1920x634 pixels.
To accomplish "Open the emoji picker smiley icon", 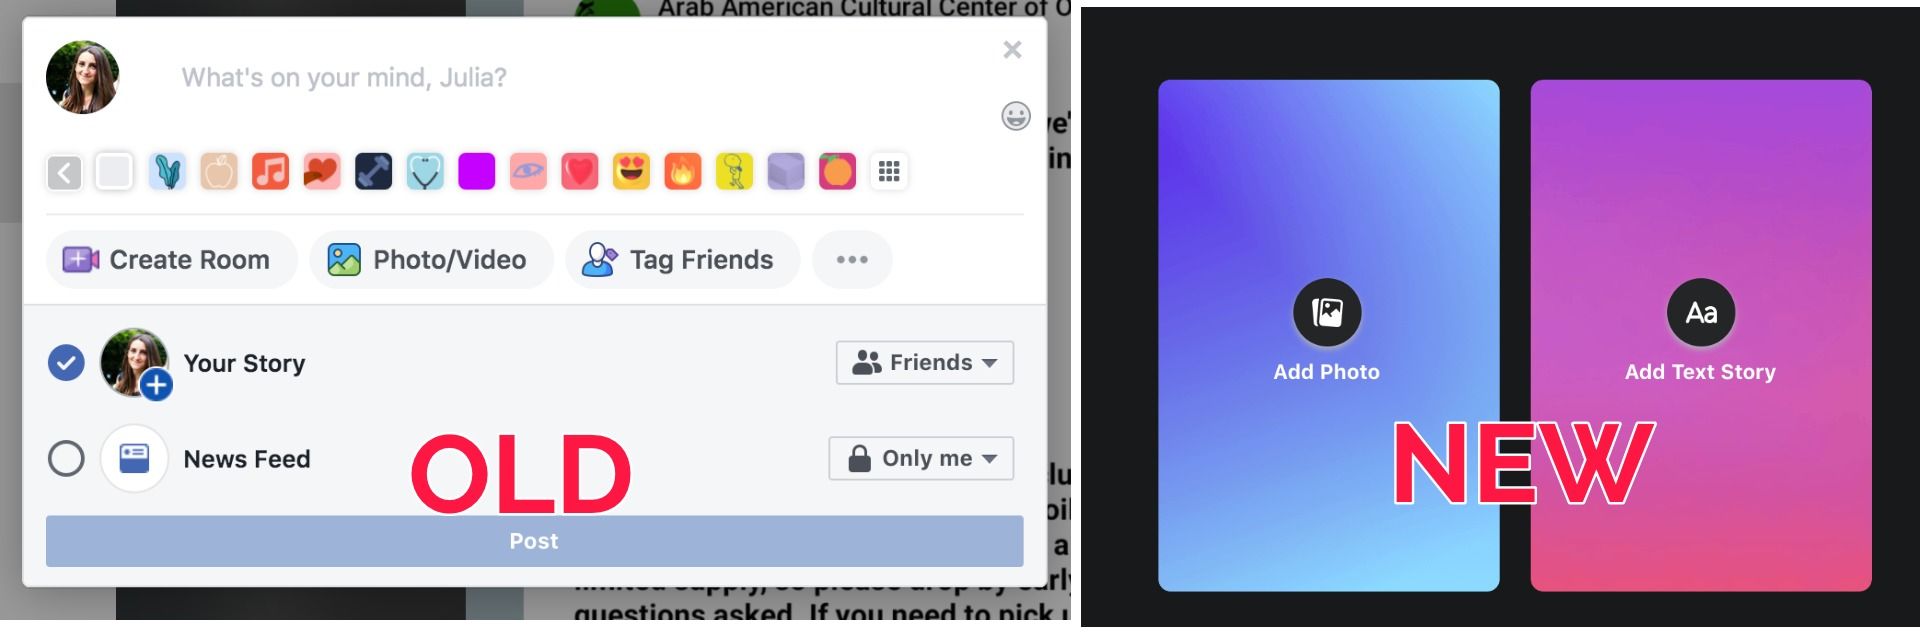I will click(x=1015, y=116).
